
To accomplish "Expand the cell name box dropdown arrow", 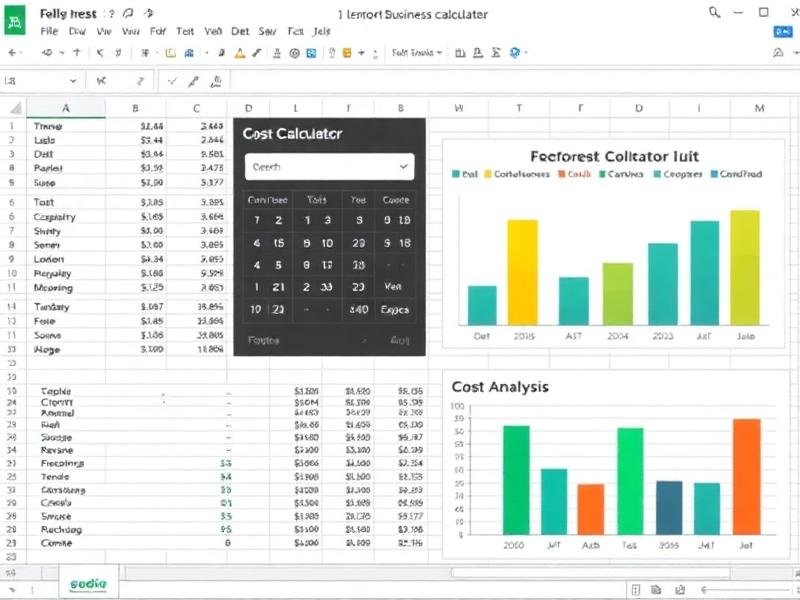I will (x=73, y=81).
